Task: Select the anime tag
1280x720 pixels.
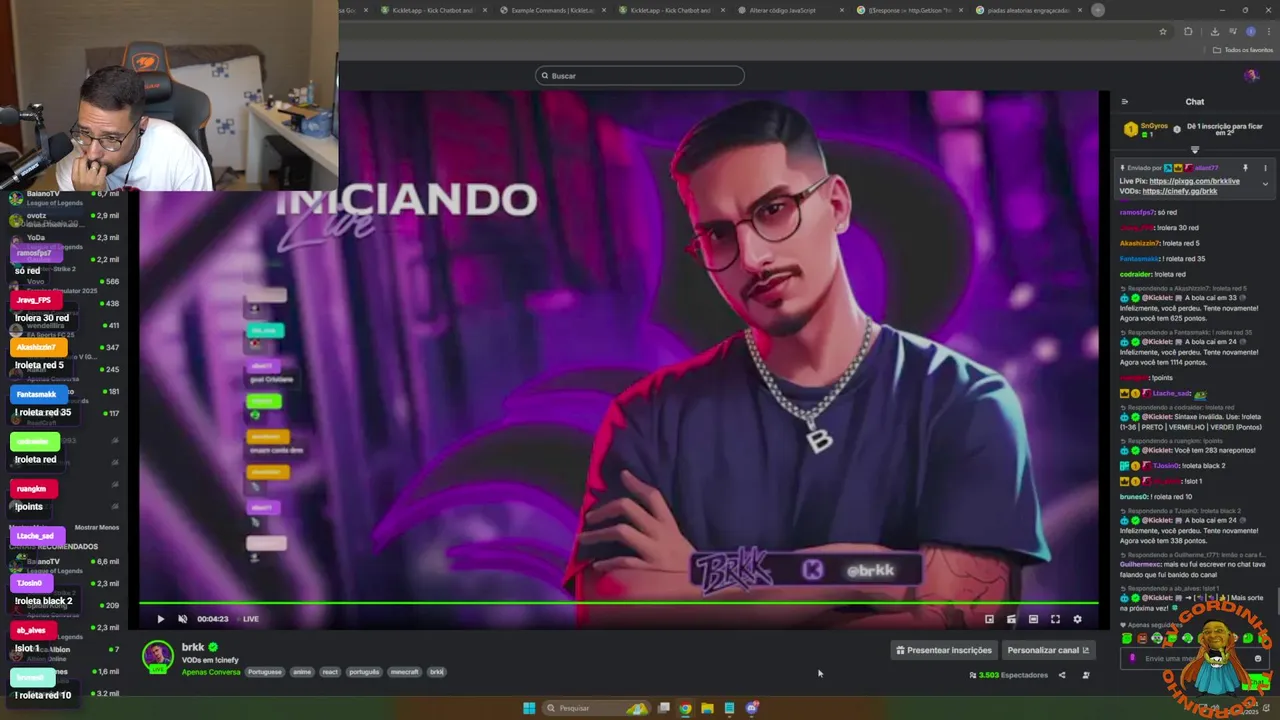Action: [x=302, y=672]
